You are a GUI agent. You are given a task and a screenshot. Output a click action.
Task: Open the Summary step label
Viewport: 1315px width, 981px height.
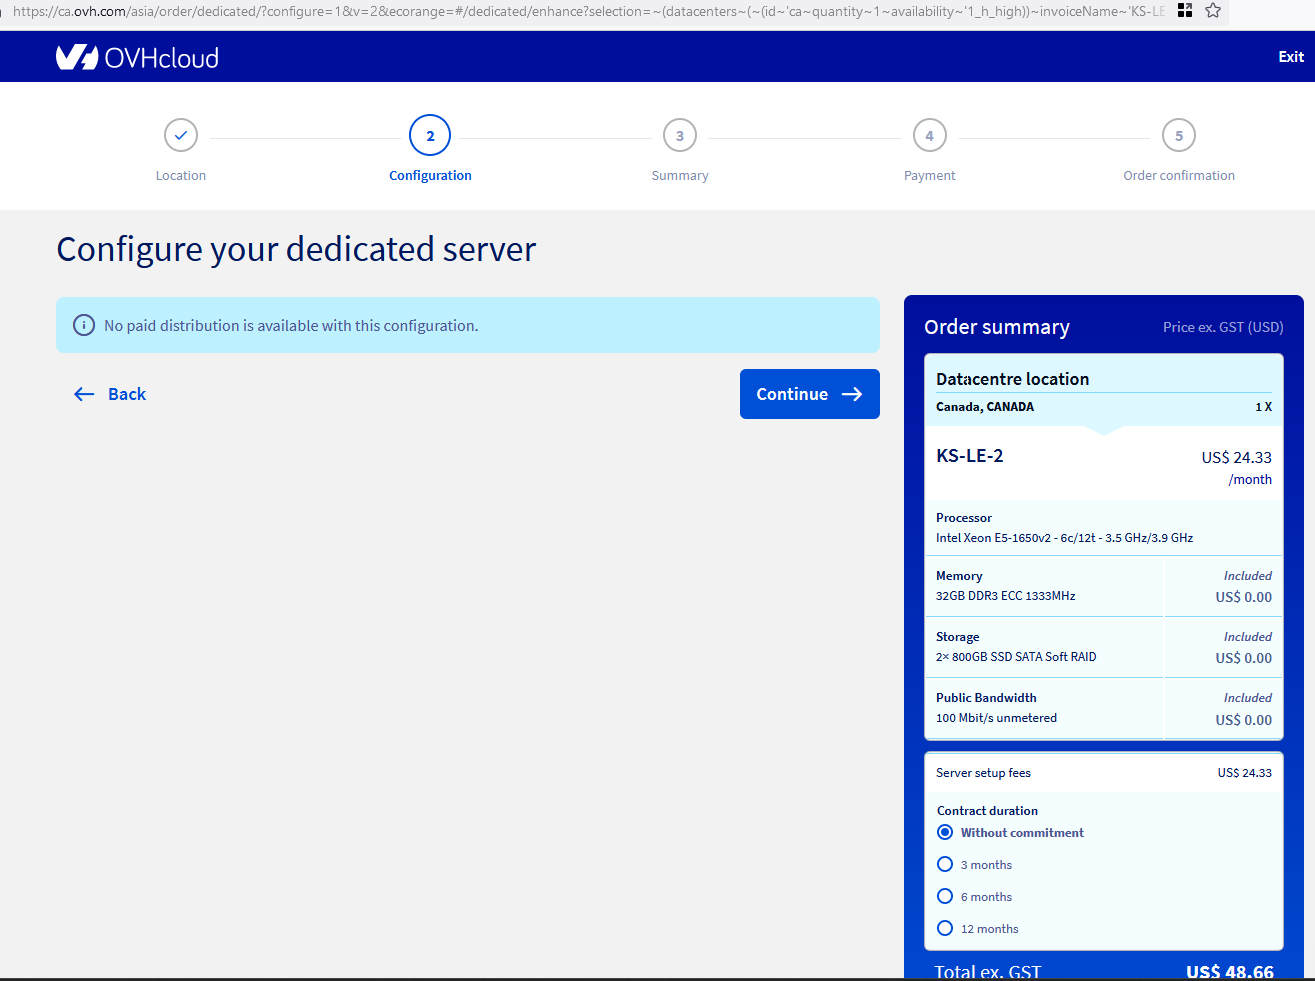[x=680, y=175]
